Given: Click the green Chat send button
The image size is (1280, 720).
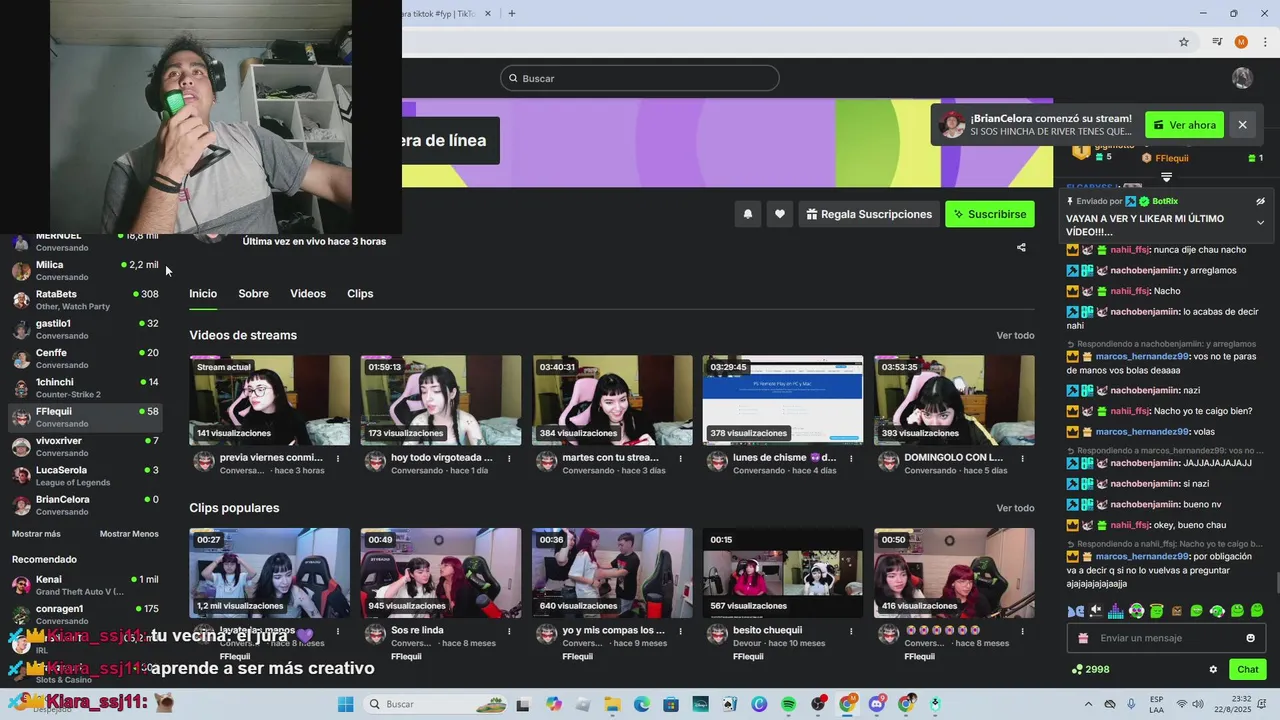Looking at the screenshot, I should 1248,670.
